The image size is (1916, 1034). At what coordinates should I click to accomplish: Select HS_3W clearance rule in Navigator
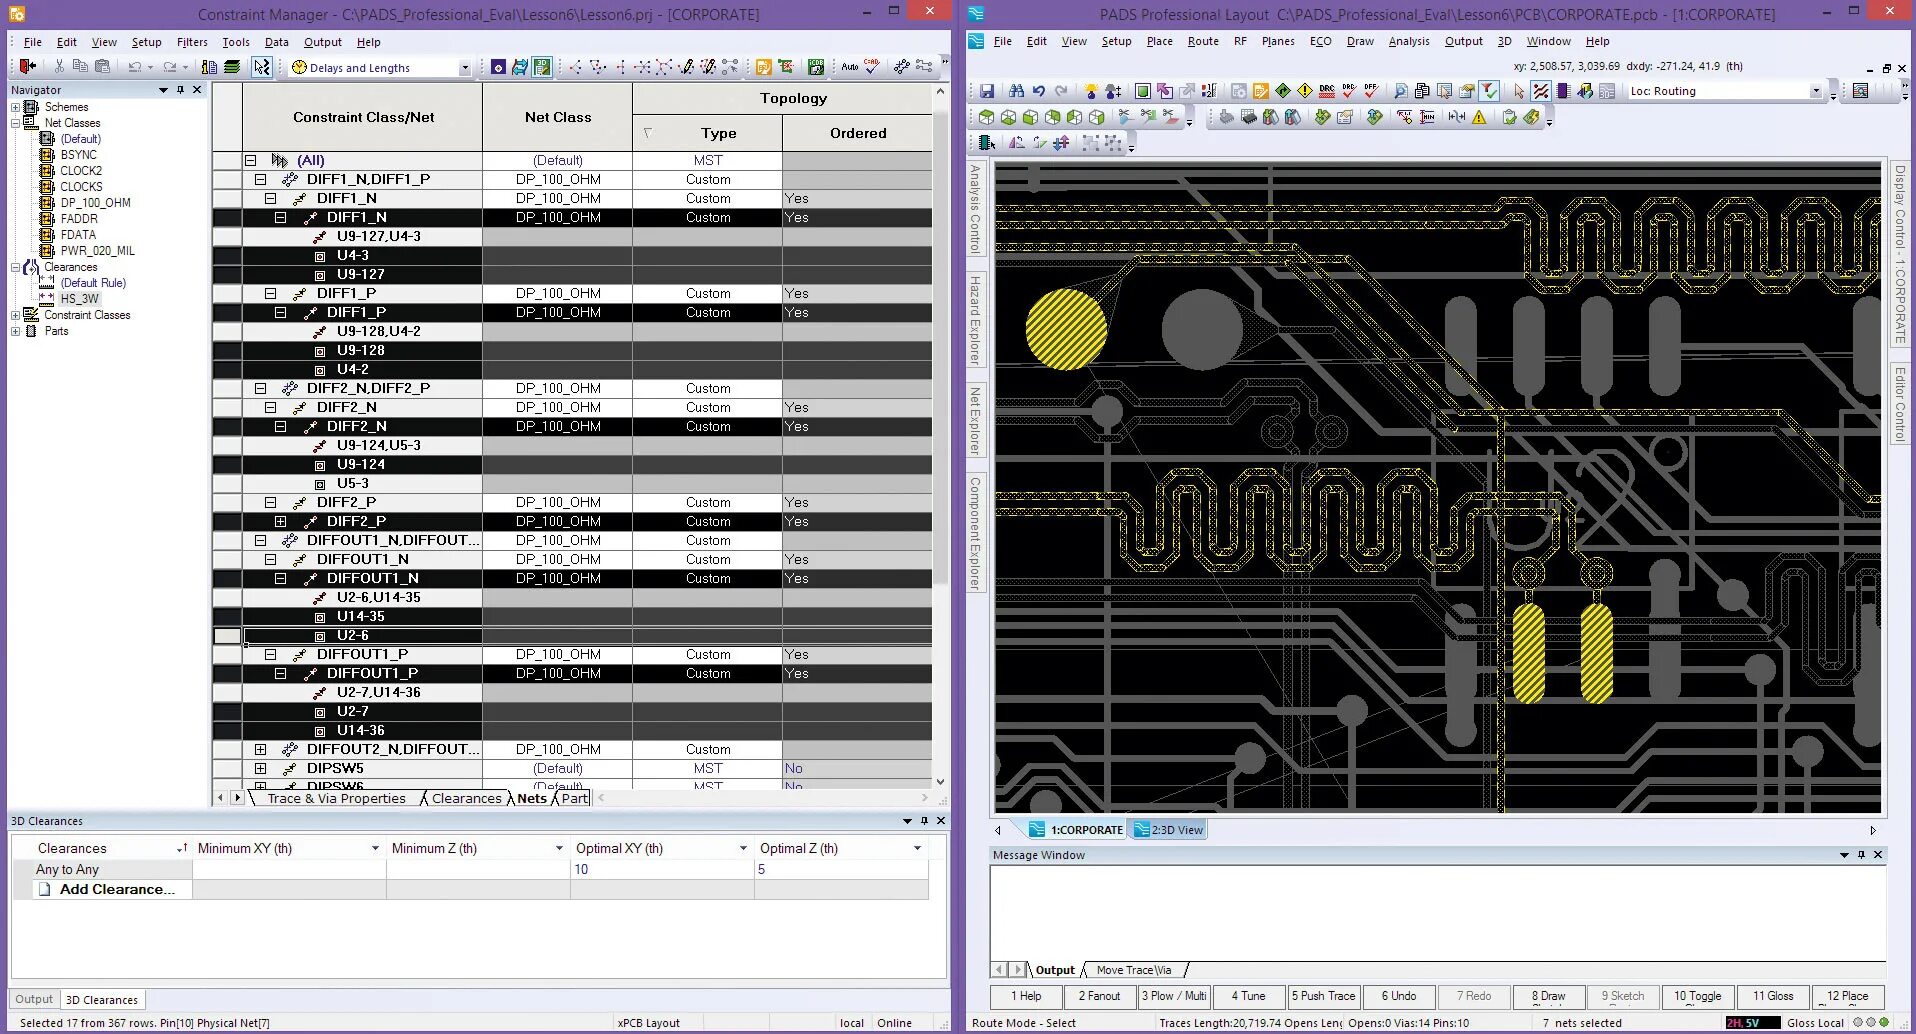[x=79, y=299]
